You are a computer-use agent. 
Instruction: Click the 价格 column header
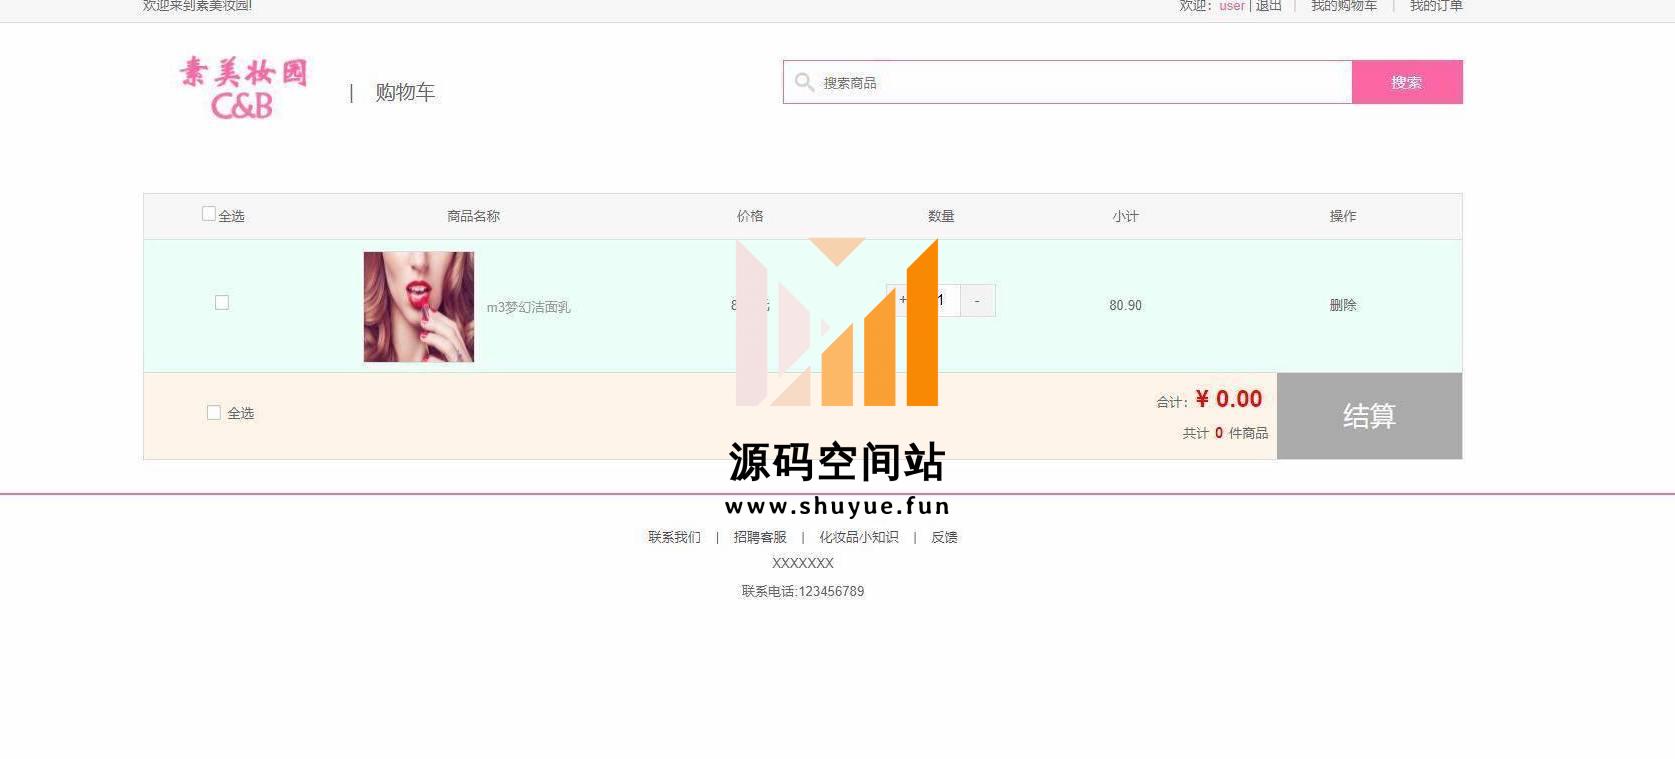coord(750,216)
